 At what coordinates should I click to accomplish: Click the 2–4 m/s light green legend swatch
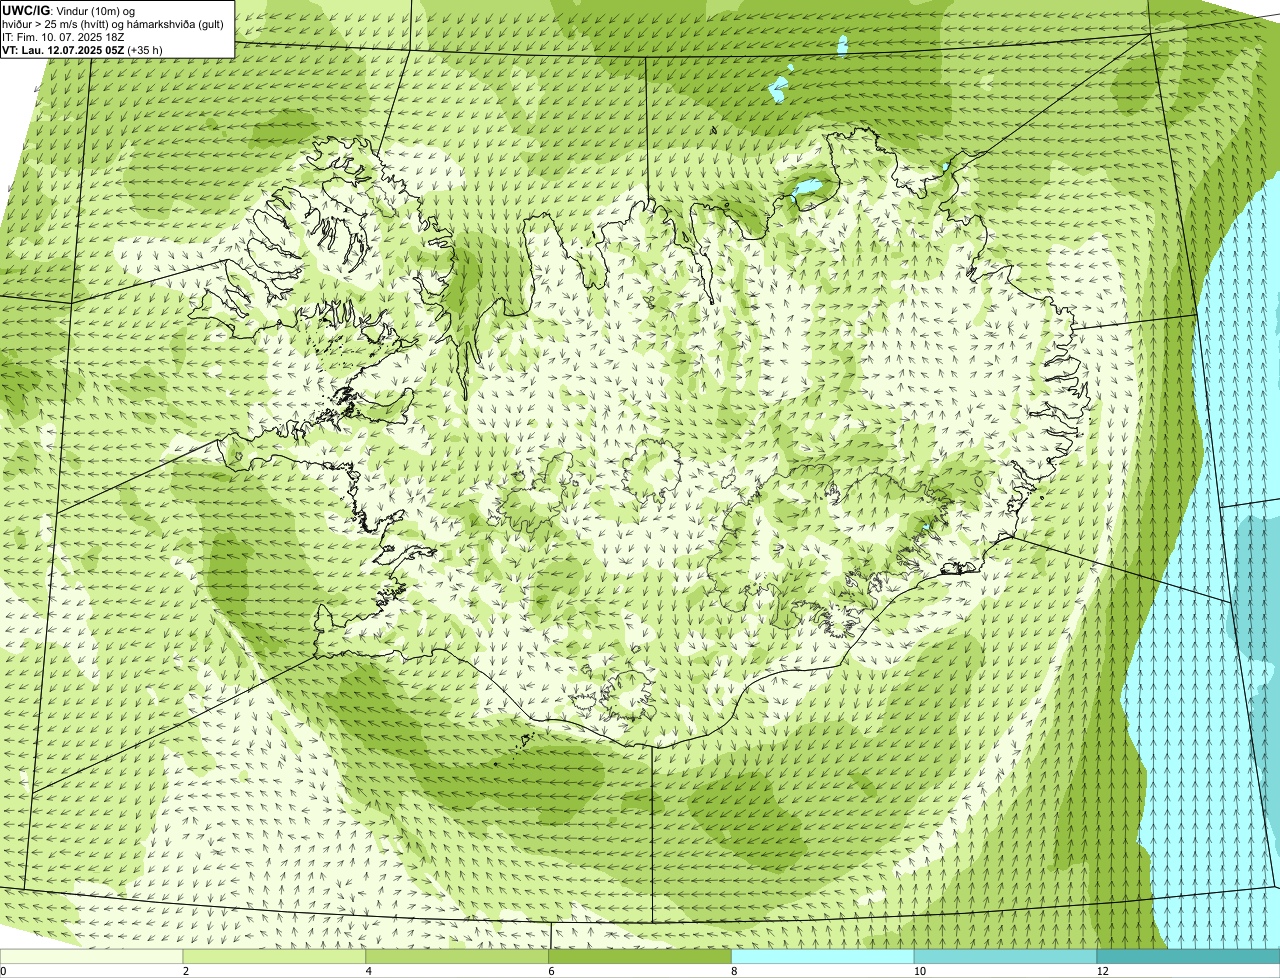click(x=275, y=957)
